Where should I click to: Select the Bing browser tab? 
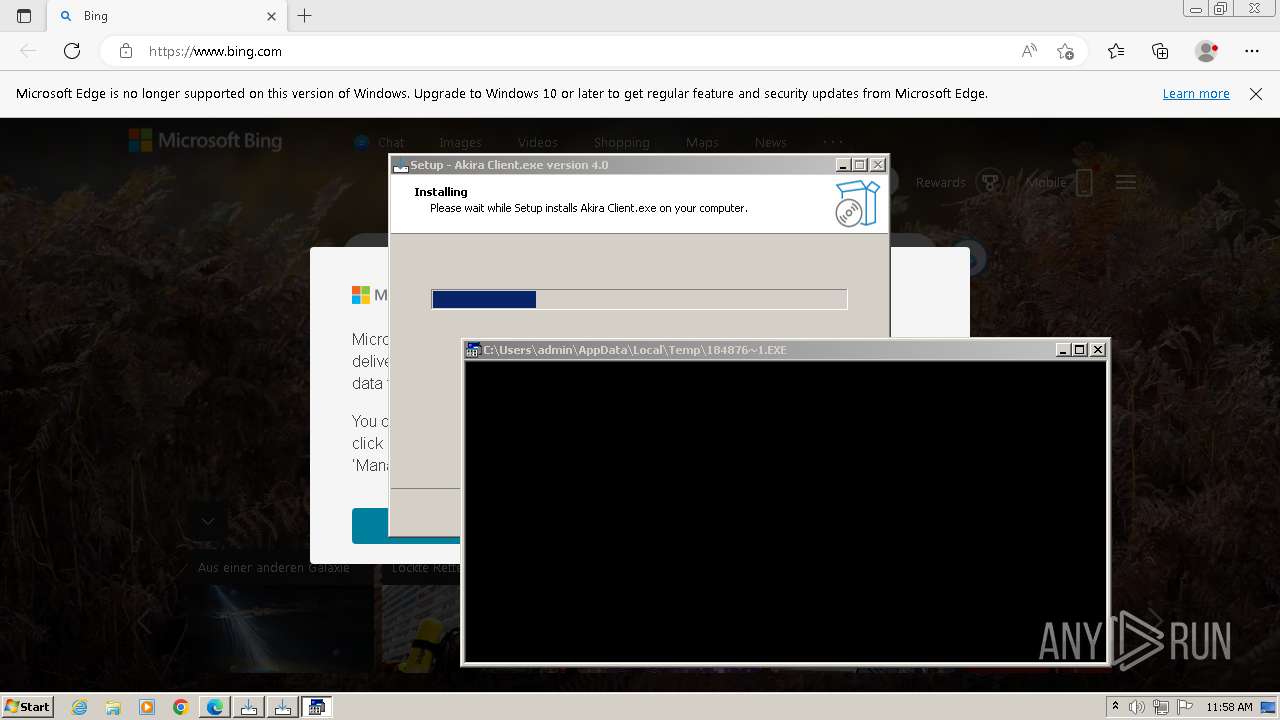point(168,16)
